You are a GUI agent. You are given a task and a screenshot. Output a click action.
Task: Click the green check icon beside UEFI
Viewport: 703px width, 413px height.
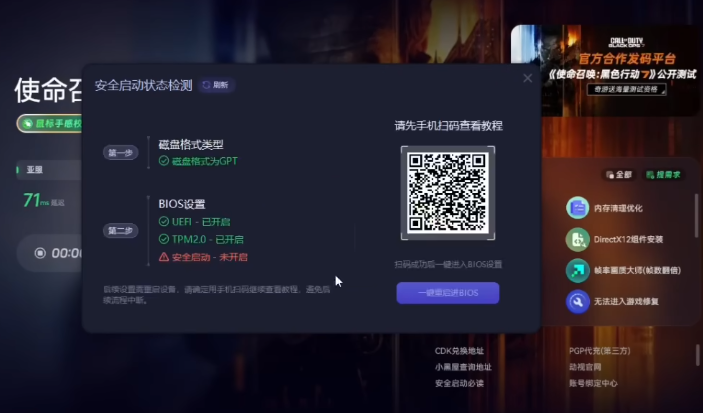pos(164,221)
